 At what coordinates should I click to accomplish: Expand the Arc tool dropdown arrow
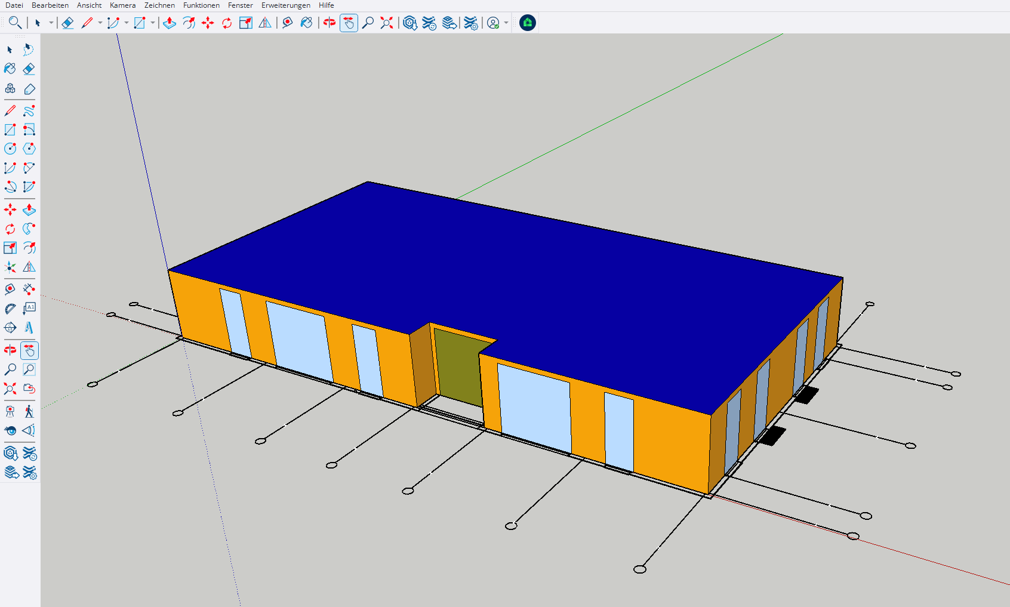(126, 23)
